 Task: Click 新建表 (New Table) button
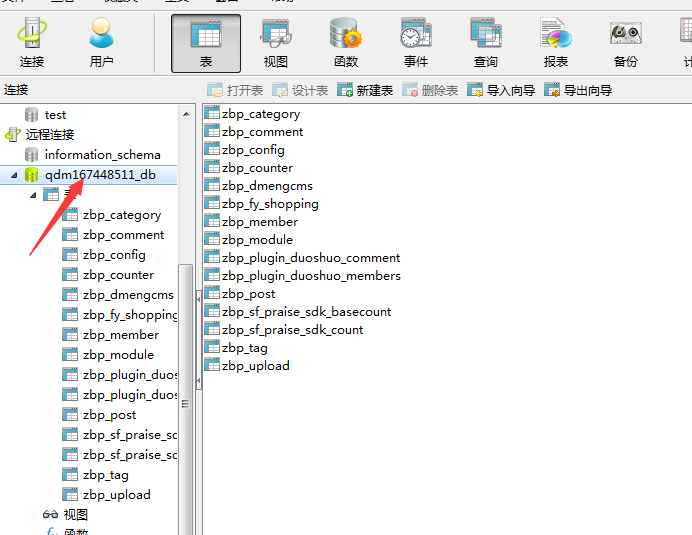365,90
